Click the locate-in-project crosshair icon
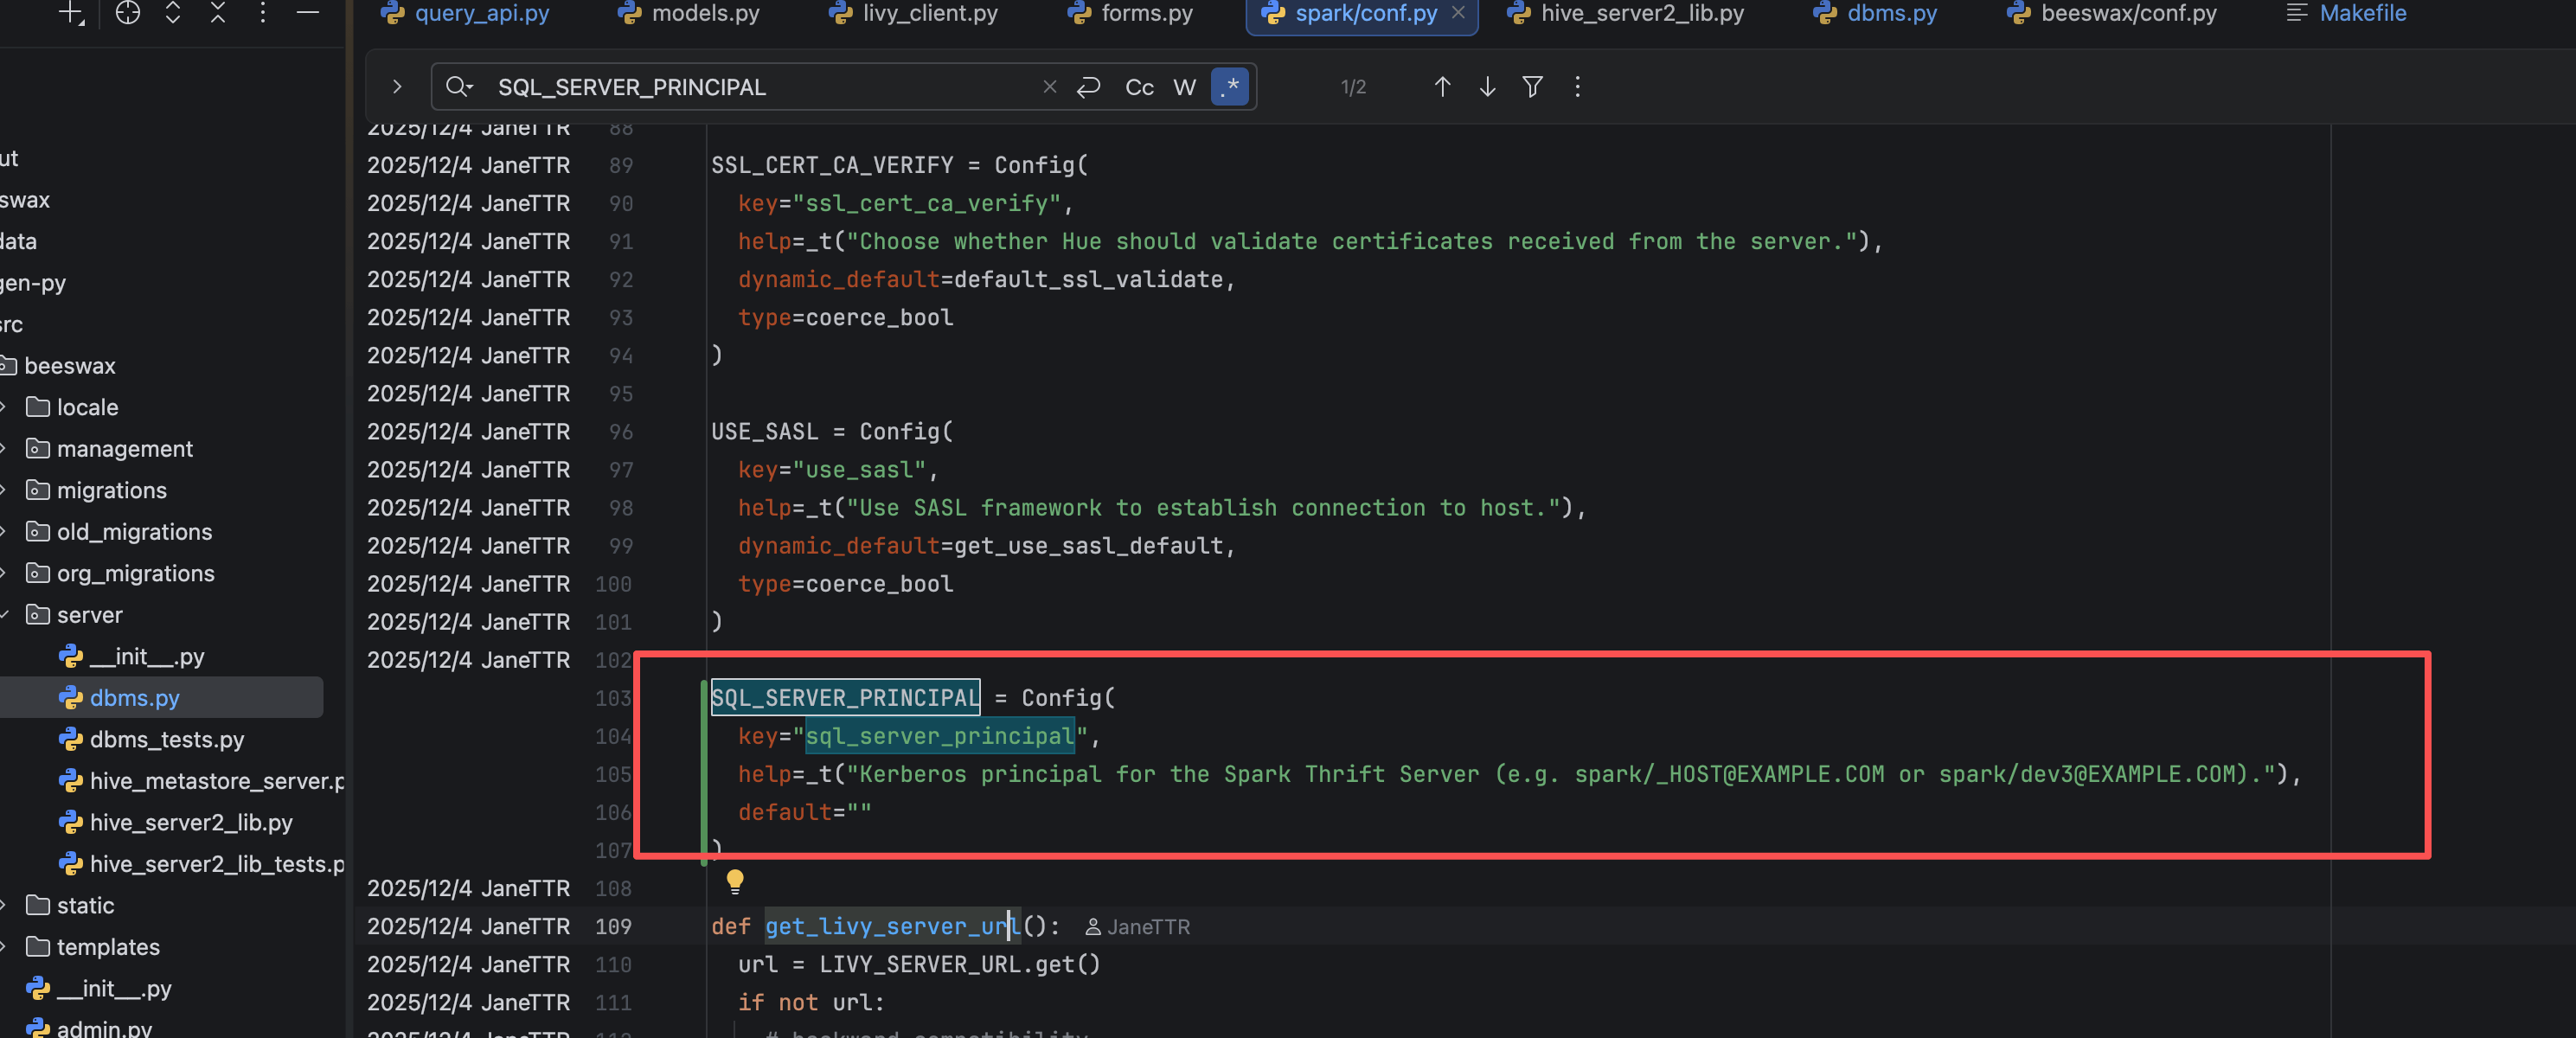 (x=127, y=13)
